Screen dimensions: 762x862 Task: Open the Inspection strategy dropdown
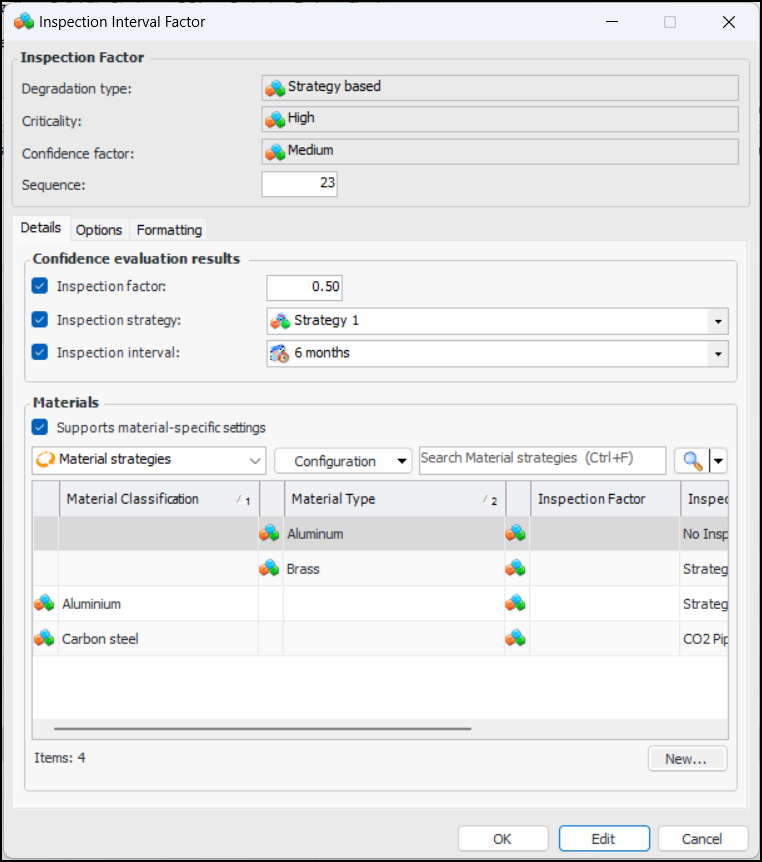718,322
